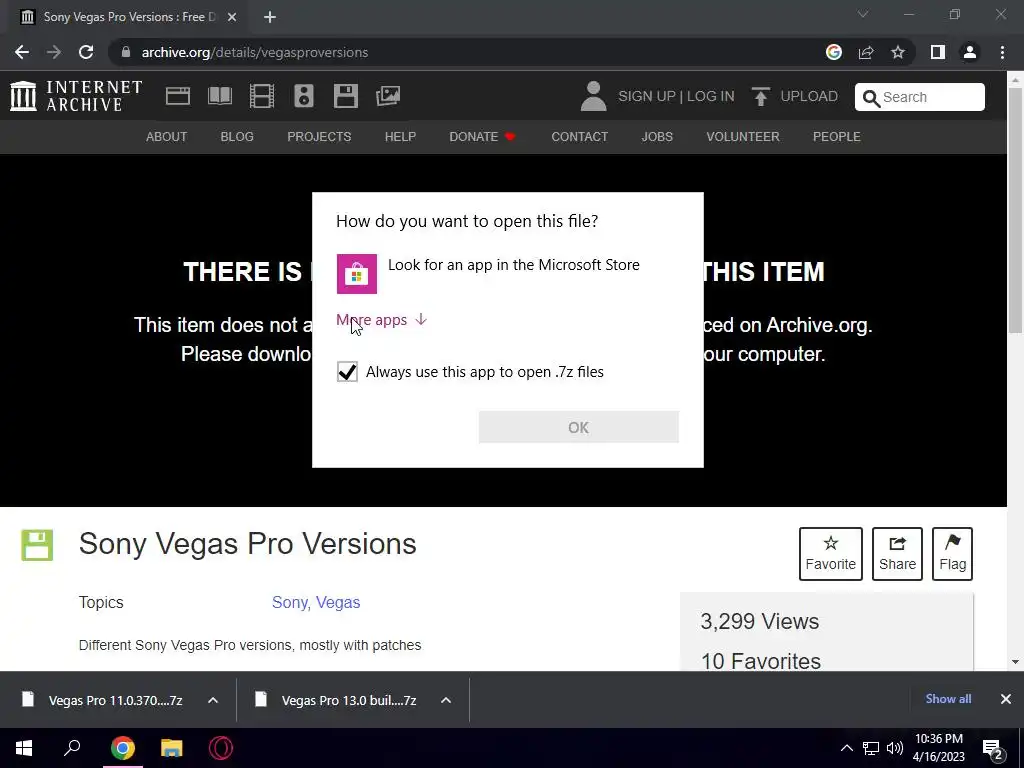Open the VOLUNTEER menu item
The image size is (1024, 768).
point(743,136)
